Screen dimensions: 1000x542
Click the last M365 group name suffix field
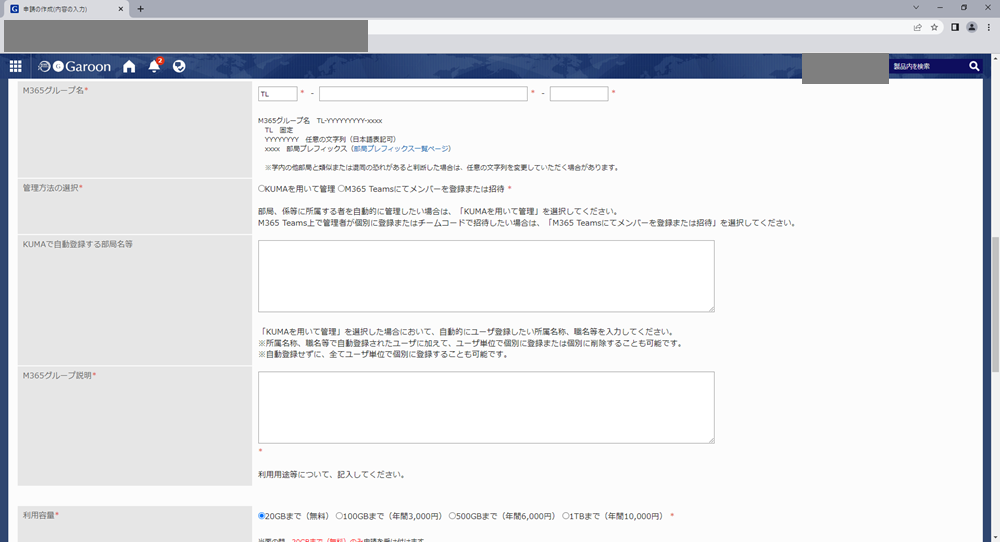pos(579,94)
